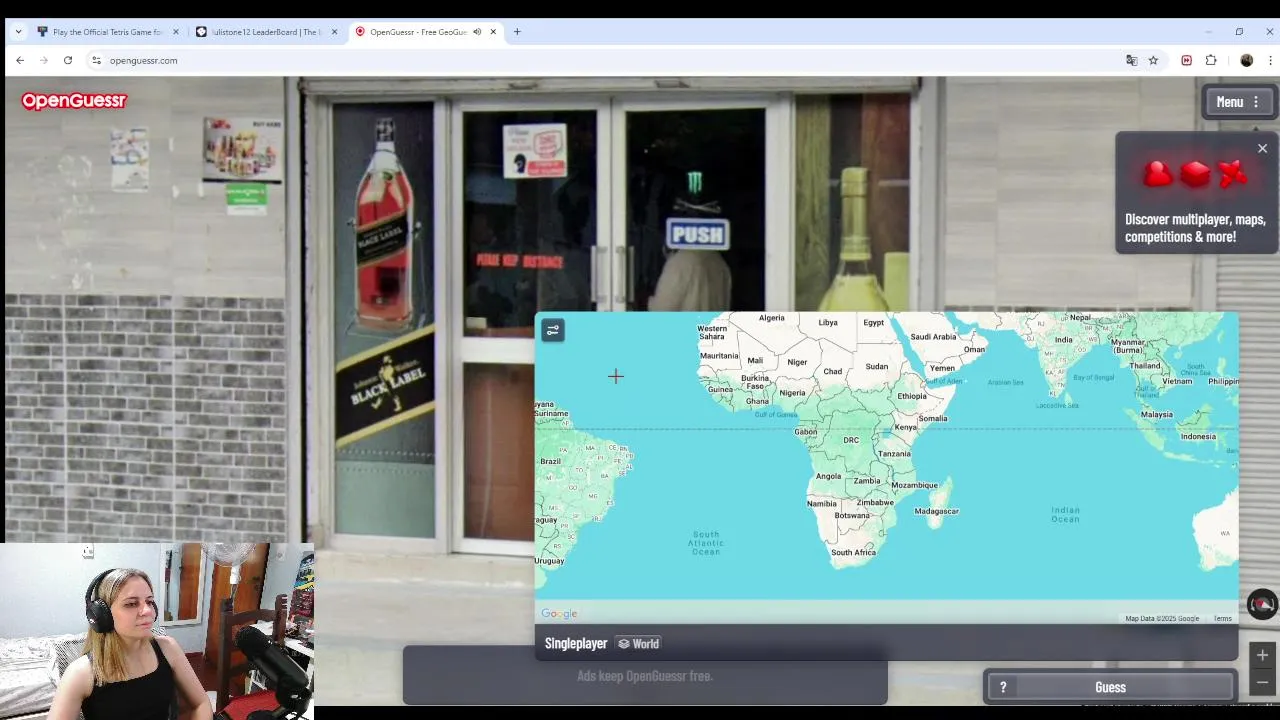Reload the OpenGuessr page
Viewport: 1280px width, 720px height.
tap(68, 60)
